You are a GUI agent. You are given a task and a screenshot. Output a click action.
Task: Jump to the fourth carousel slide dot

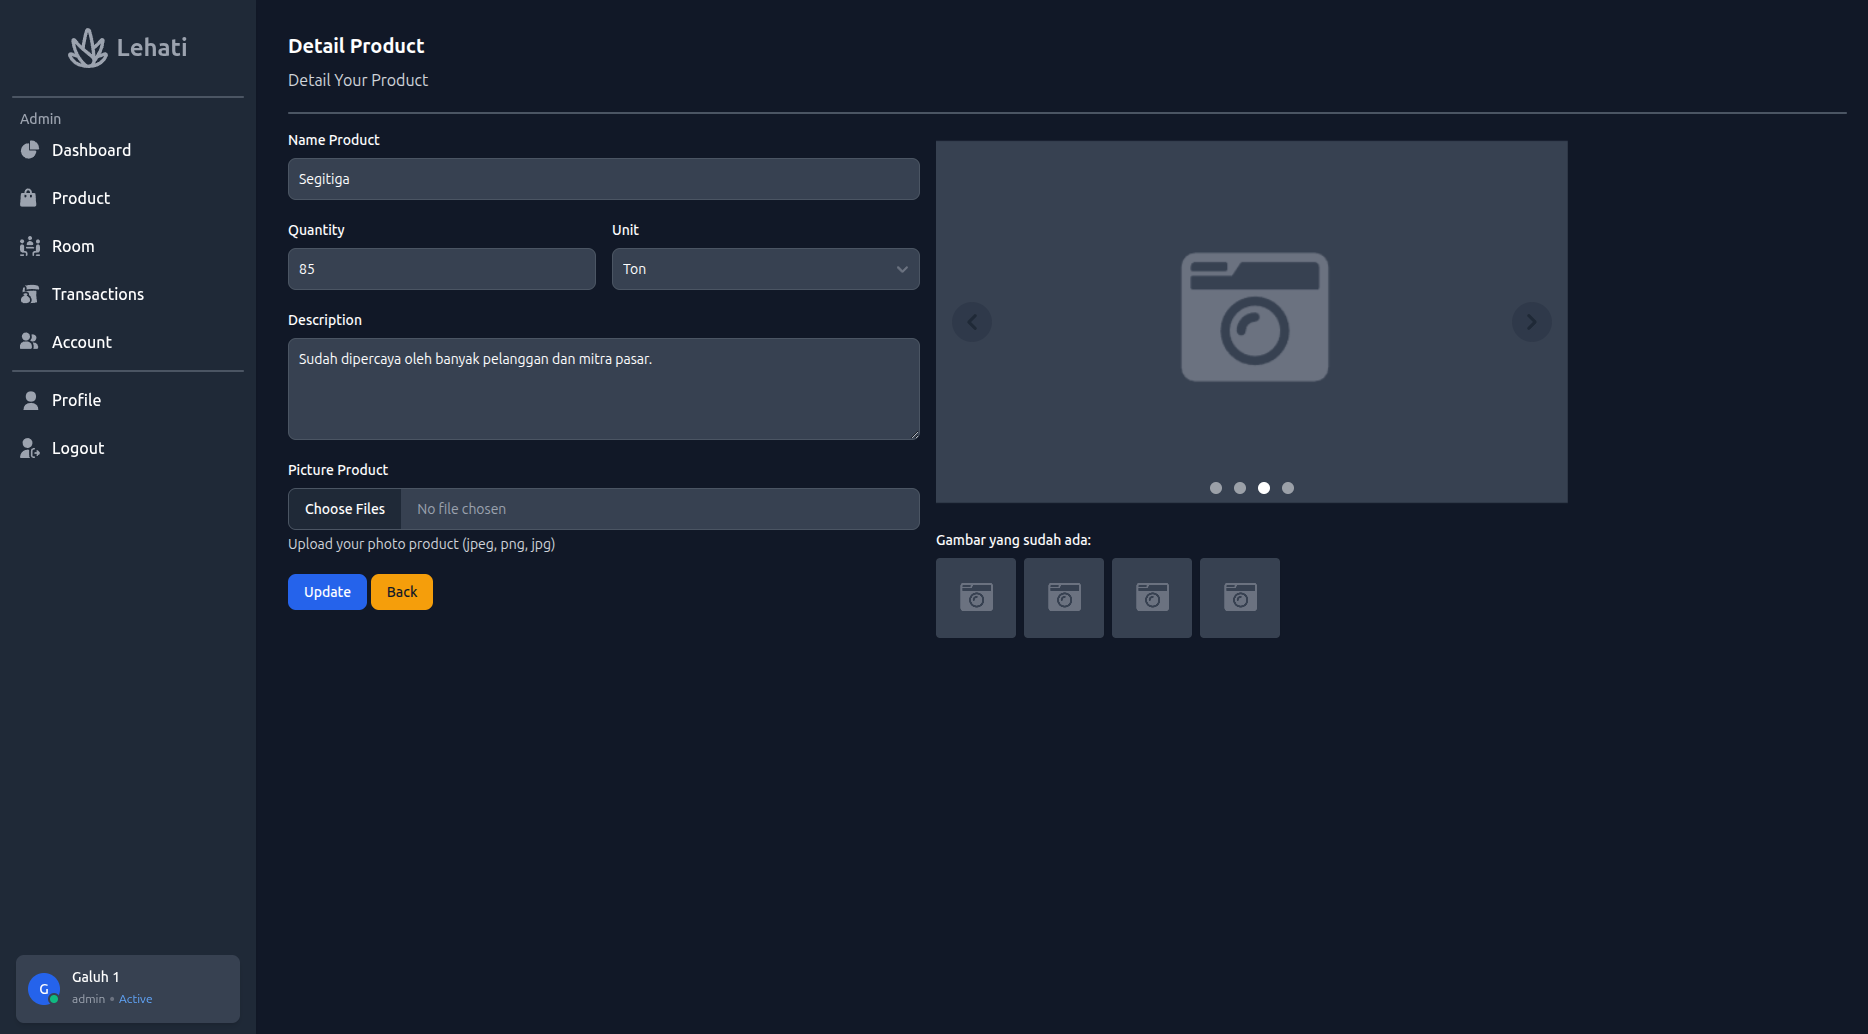(1288, 488)
